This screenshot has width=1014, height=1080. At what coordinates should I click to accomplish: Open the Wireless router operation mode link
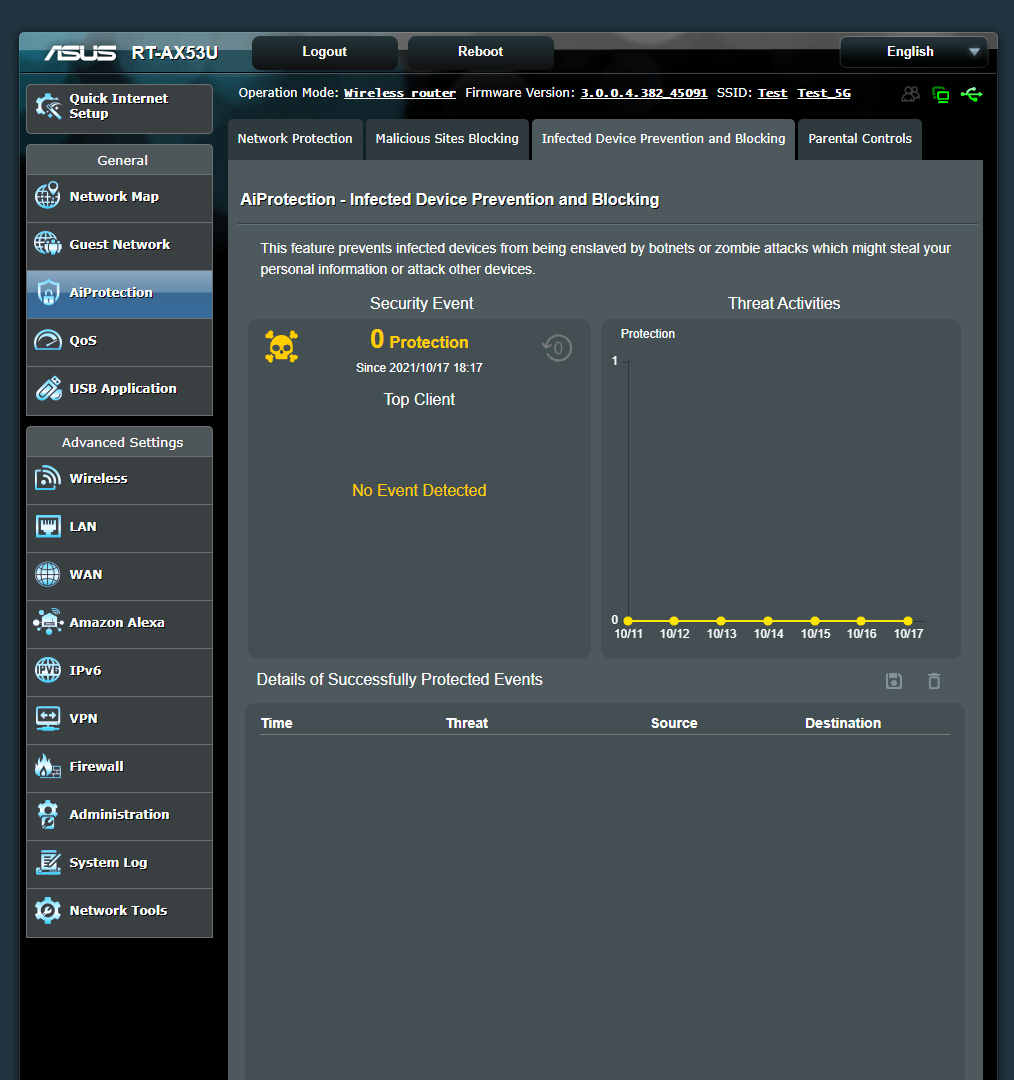(400, 93)
